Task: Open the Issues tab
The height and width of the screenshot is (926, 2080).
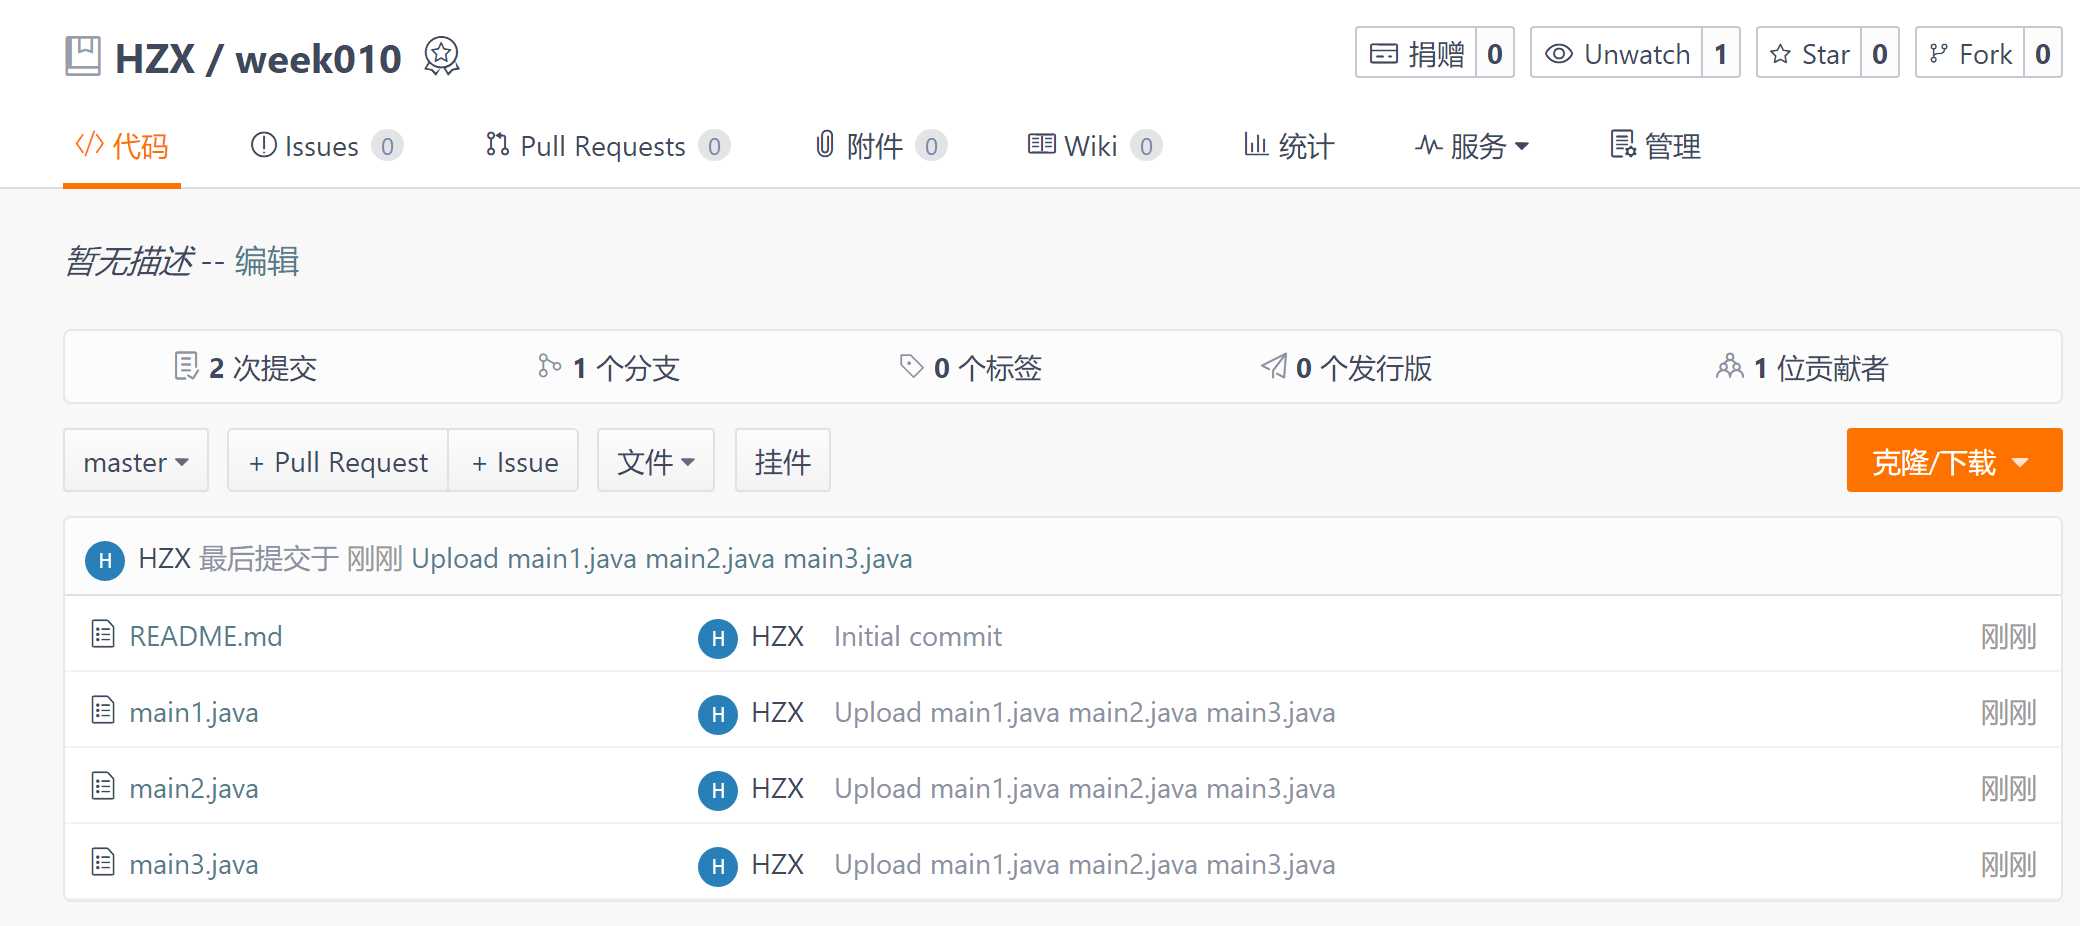Action: coord(326,146)
